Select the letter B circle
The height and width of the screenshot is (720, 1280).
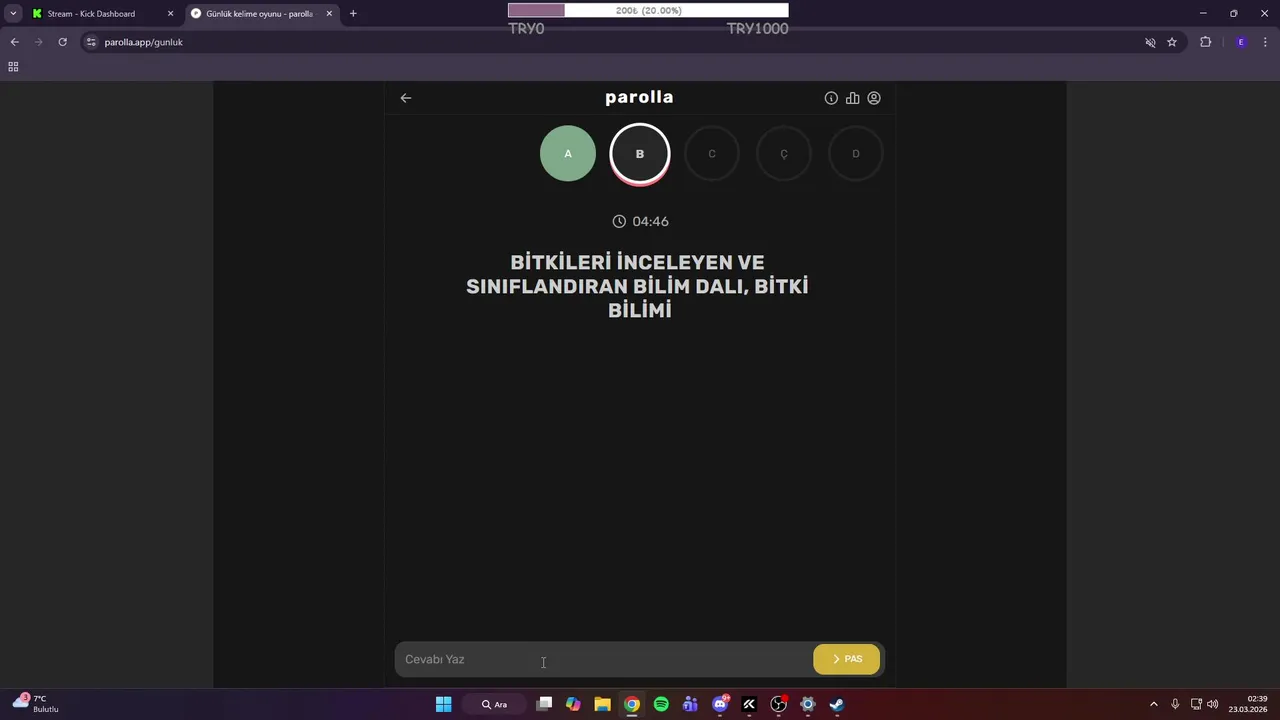tap(640, 154)
